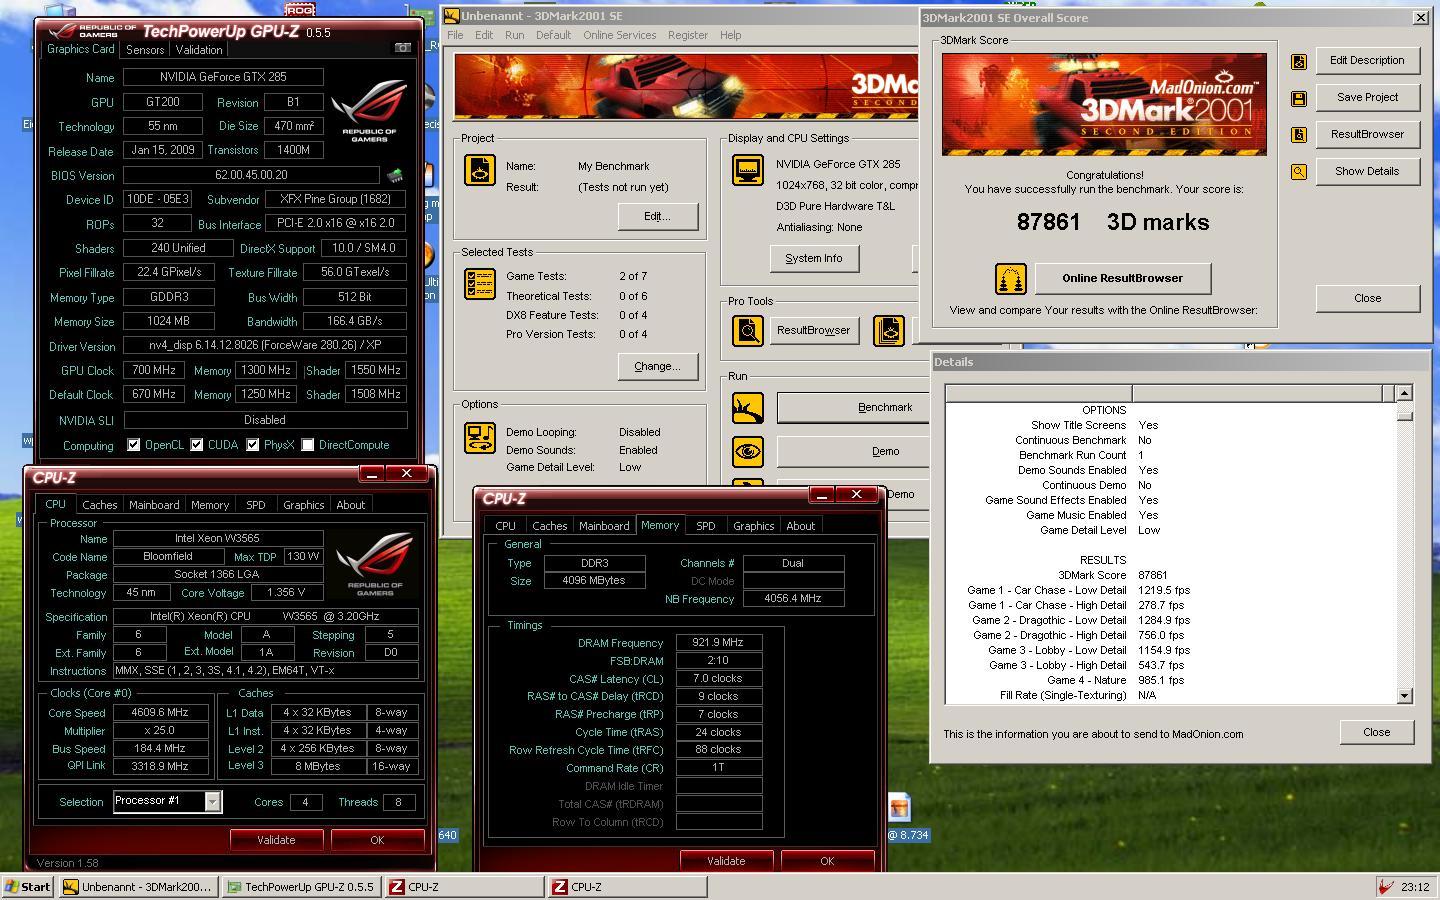Switch to the Sensors tab in GPU-Z
The width and height of the screenshot is (1440, 900).
pos(145,50)
